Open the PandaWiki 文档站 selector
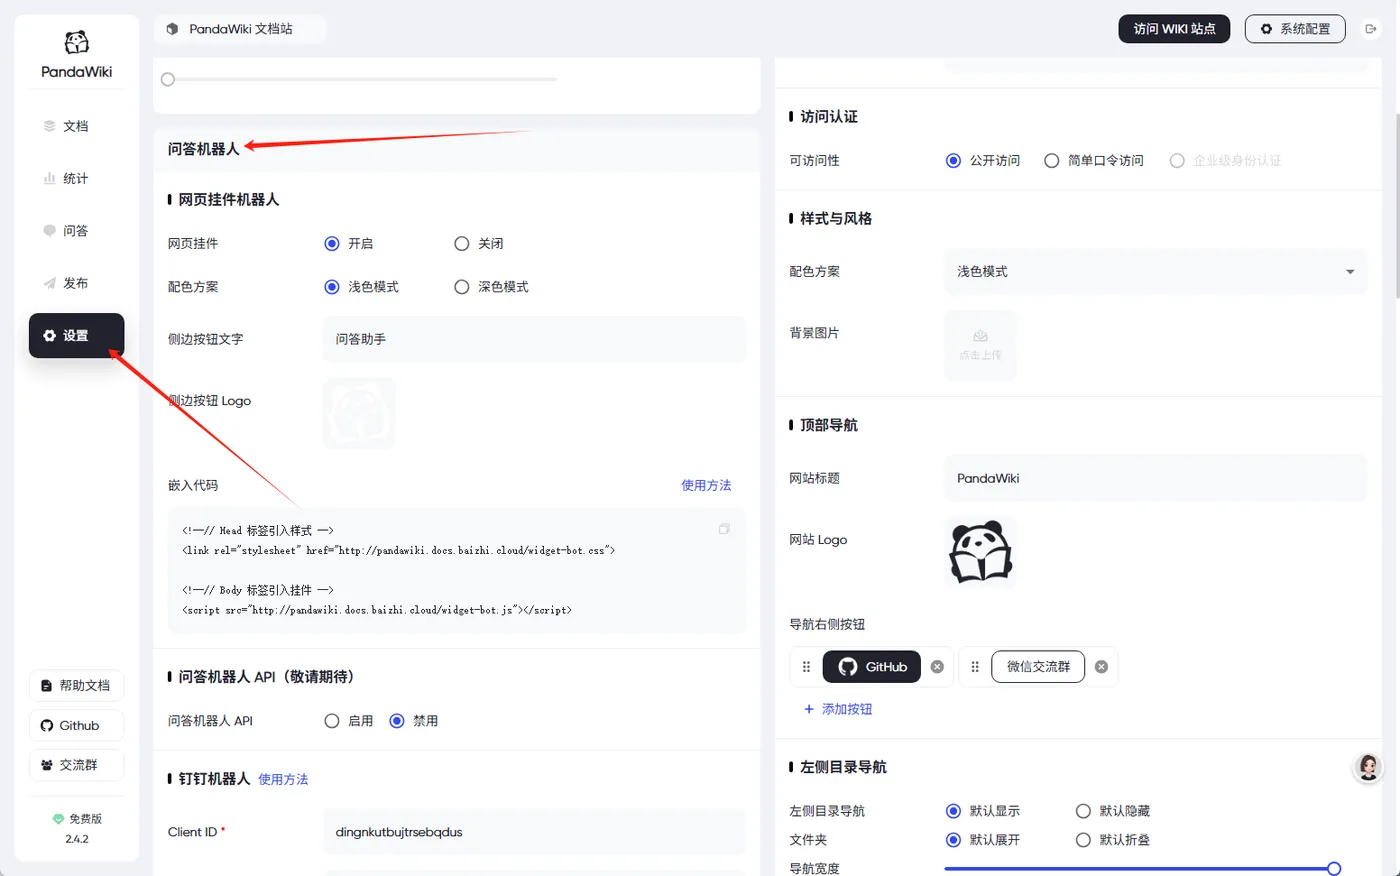The image size is (1400, 876). [x=240, y=29]
